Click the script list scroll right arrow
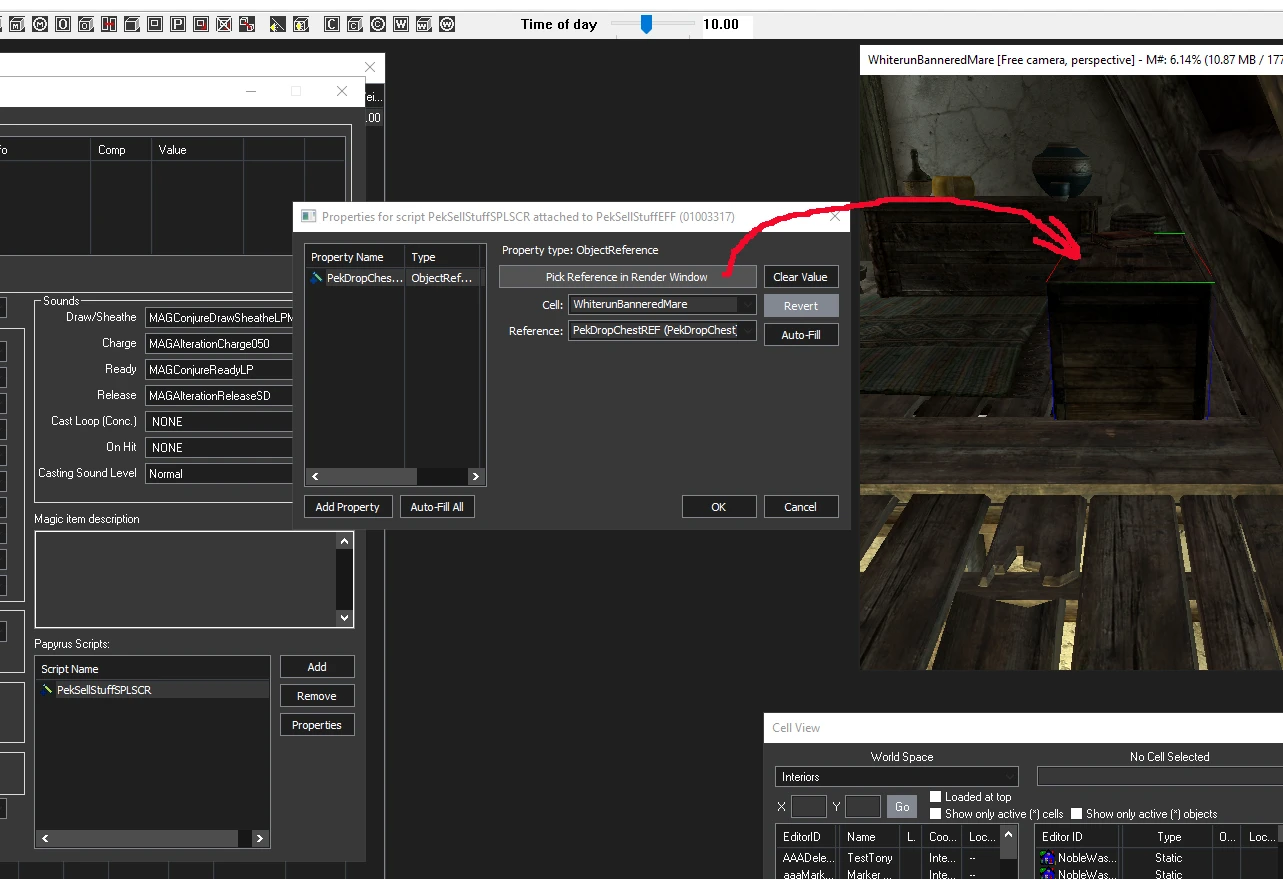 click(260, 839)
